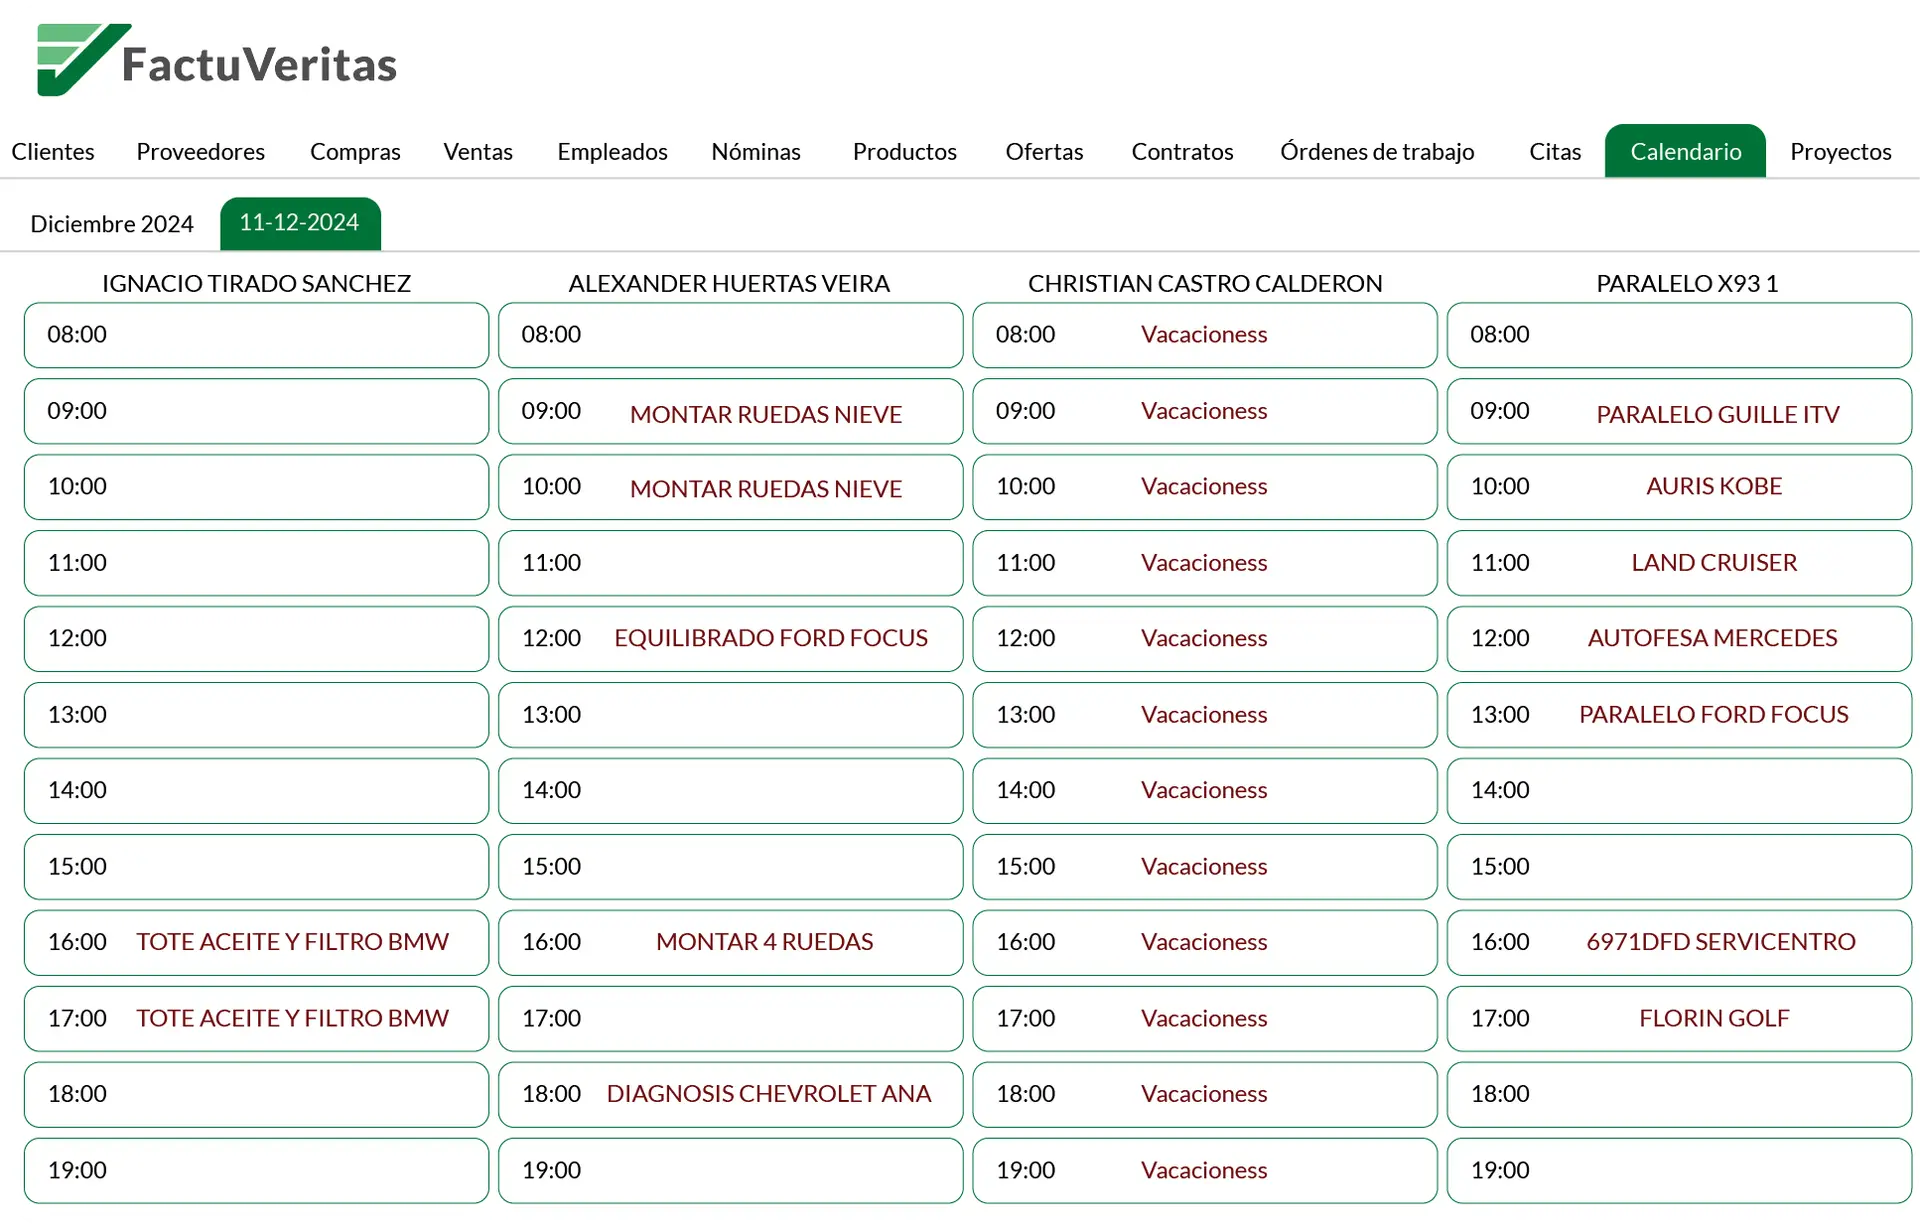Open the DIAGNOSIS CHEVROLET ANA appointment
This screenshot has width=1920, height=1229.
pyautogui.click(x=730, y=1095)
